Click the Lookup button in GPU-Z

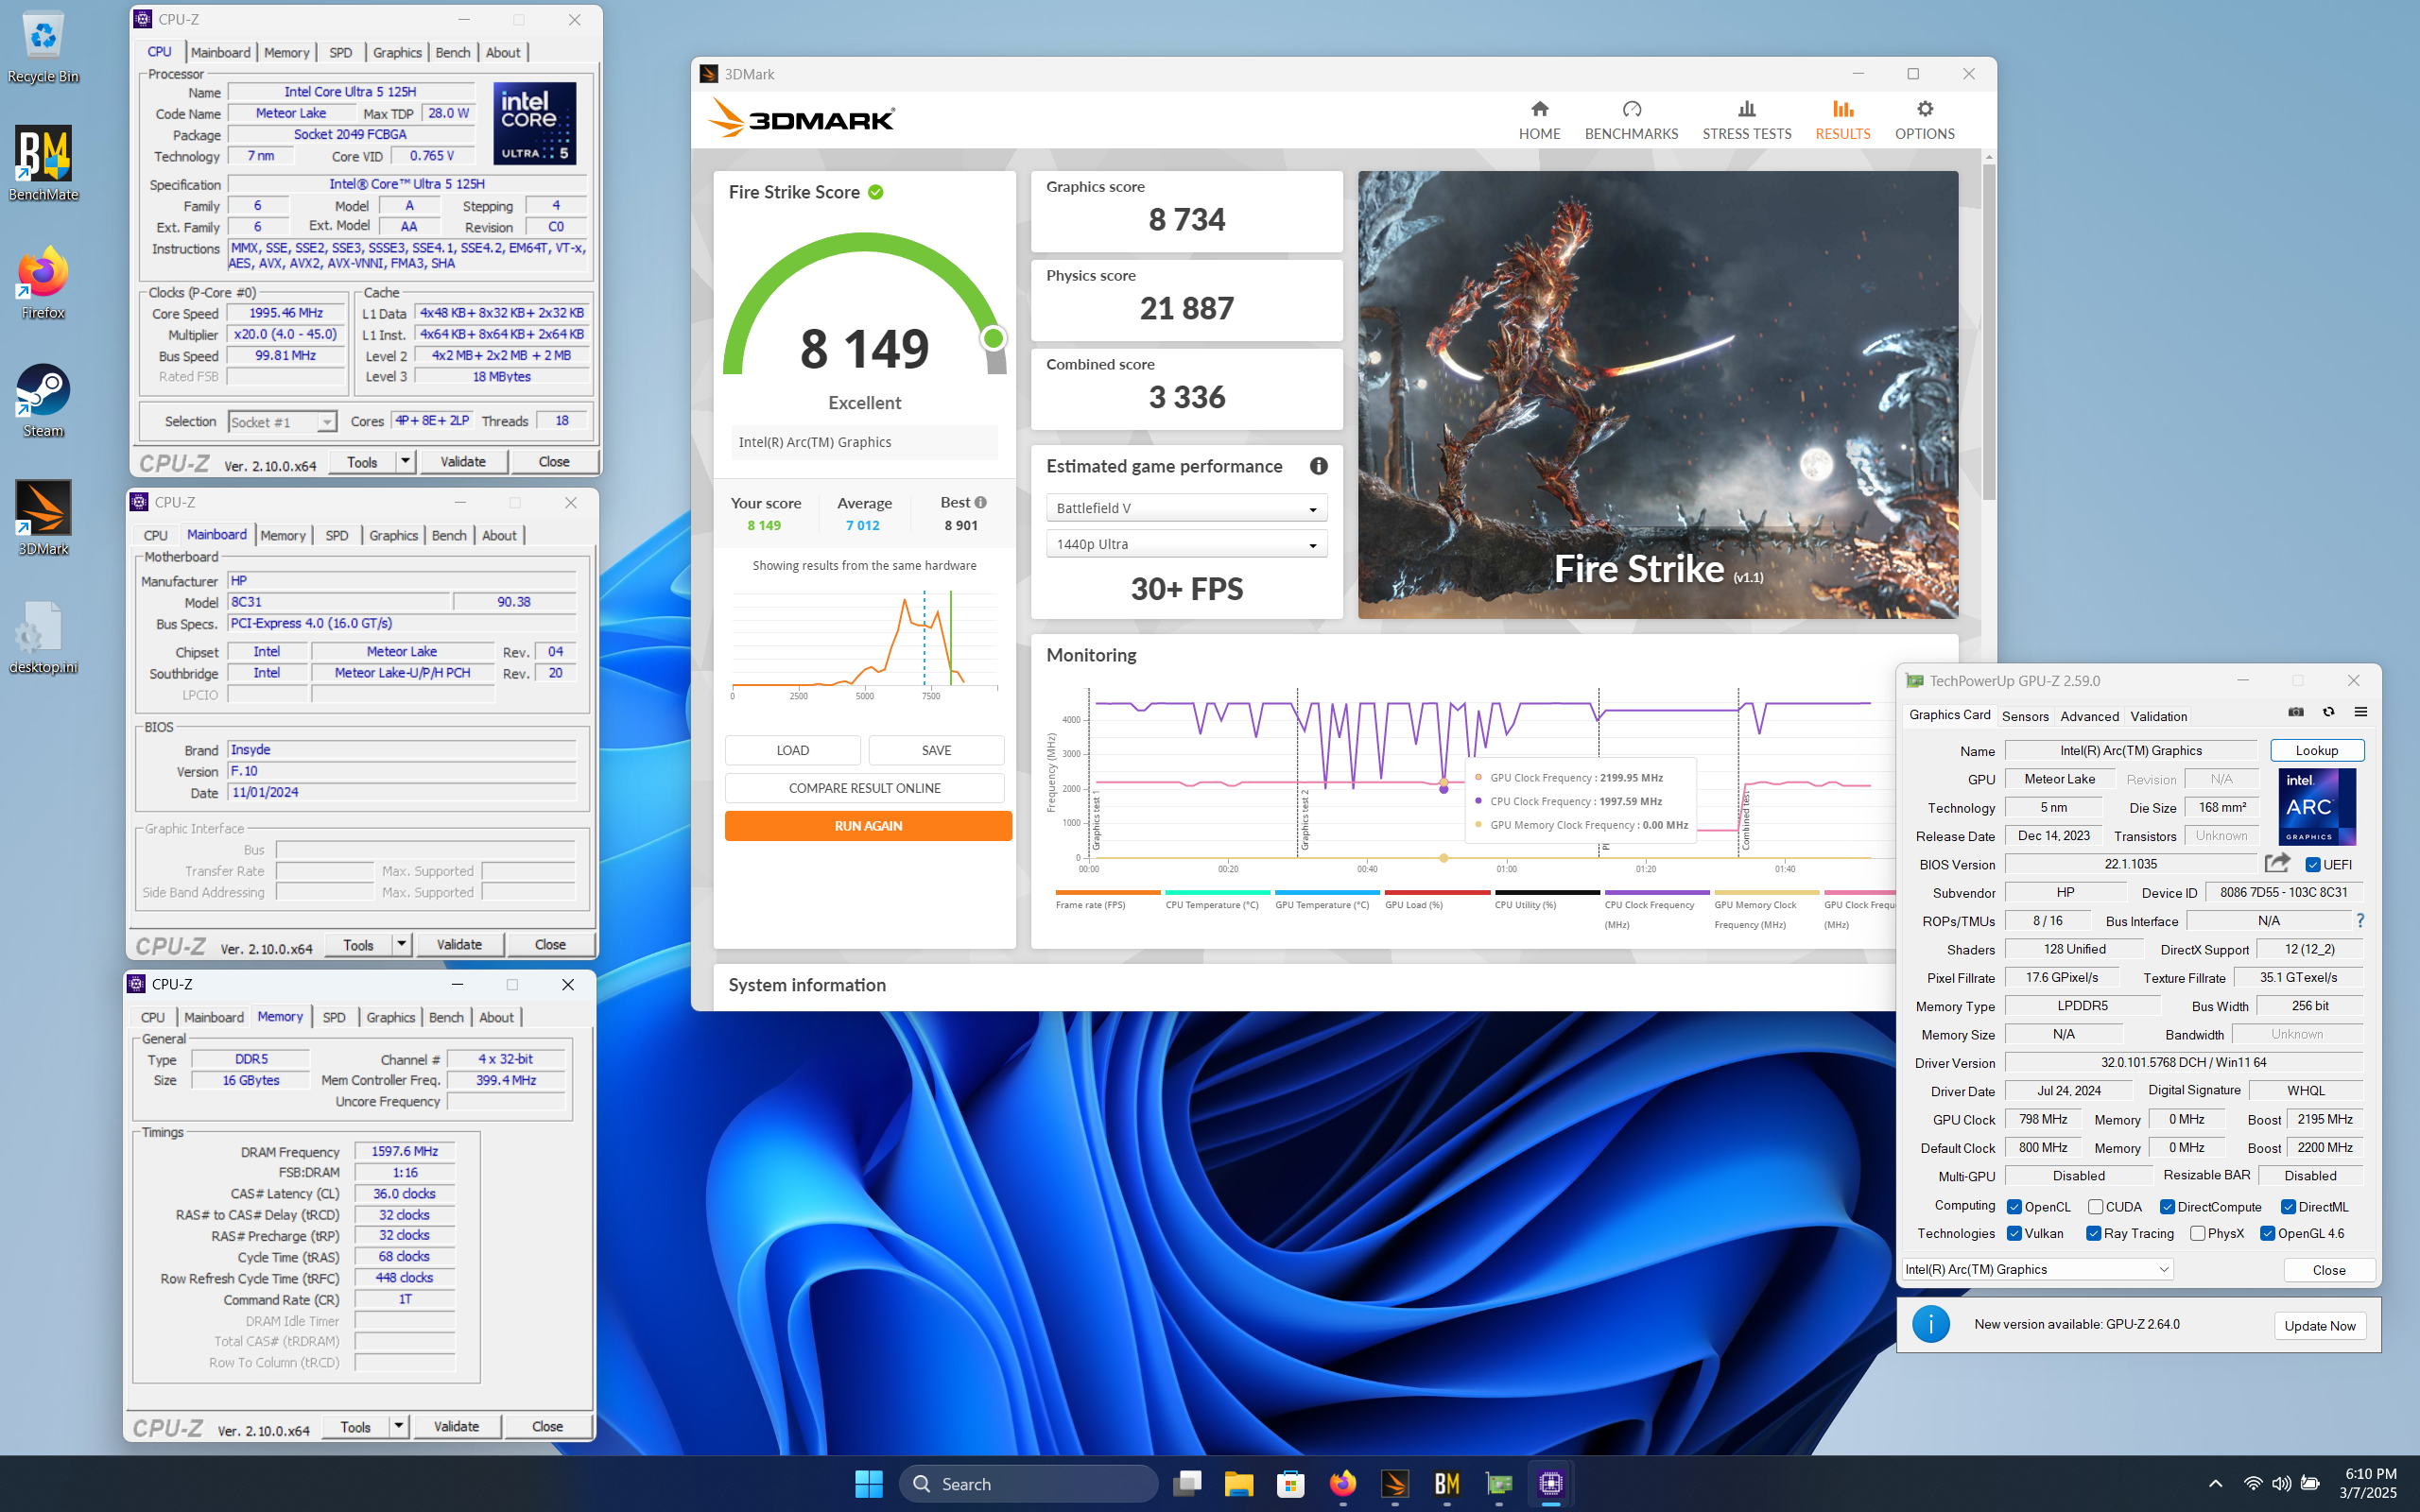[2316, 750]
